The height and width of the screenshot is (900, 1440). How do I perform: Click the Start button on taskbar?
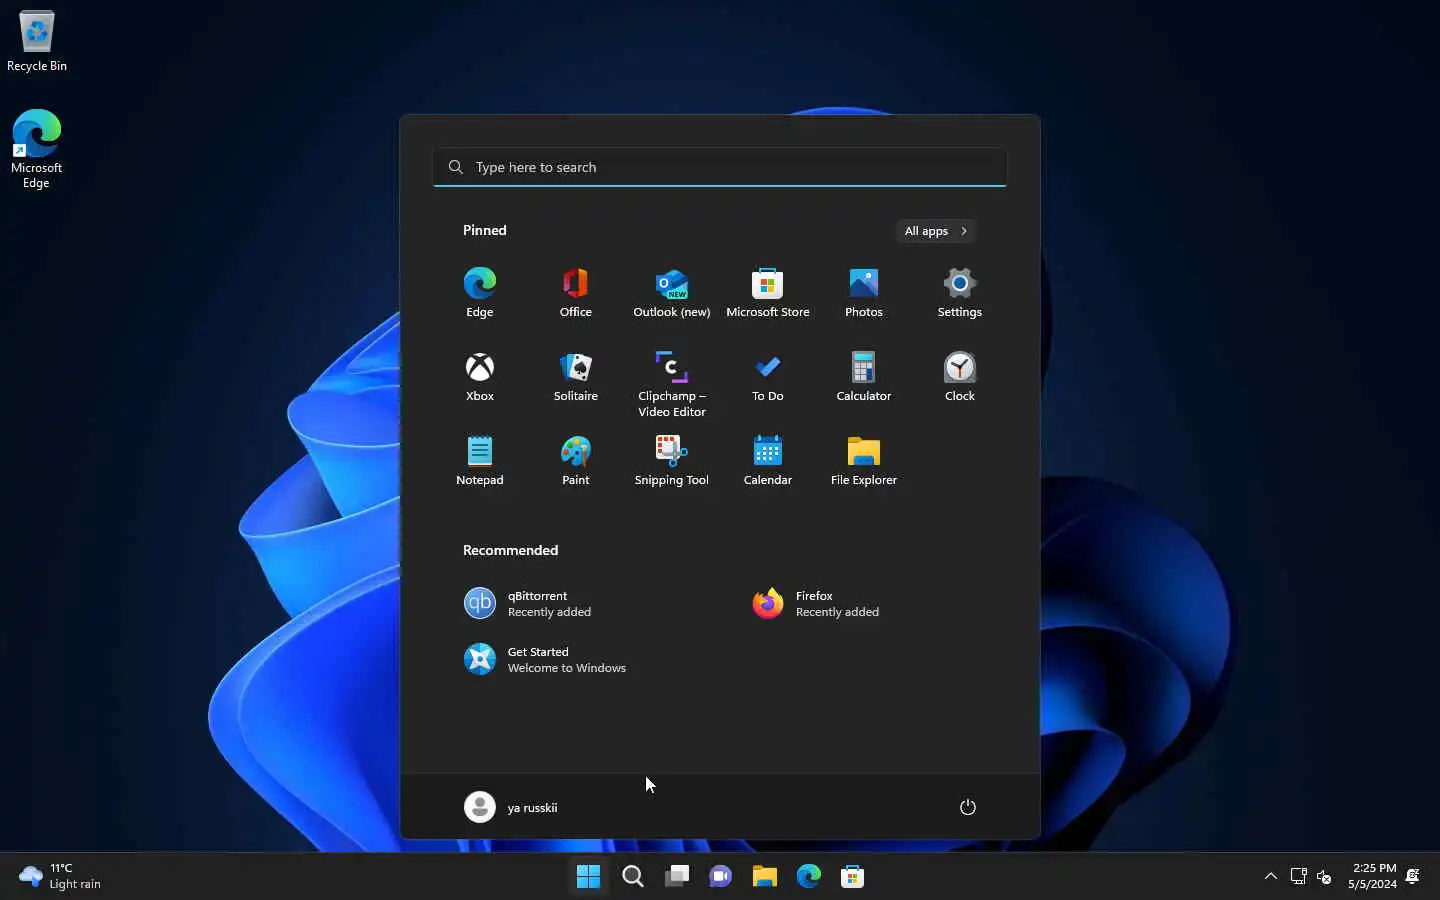tap(589, 877)
